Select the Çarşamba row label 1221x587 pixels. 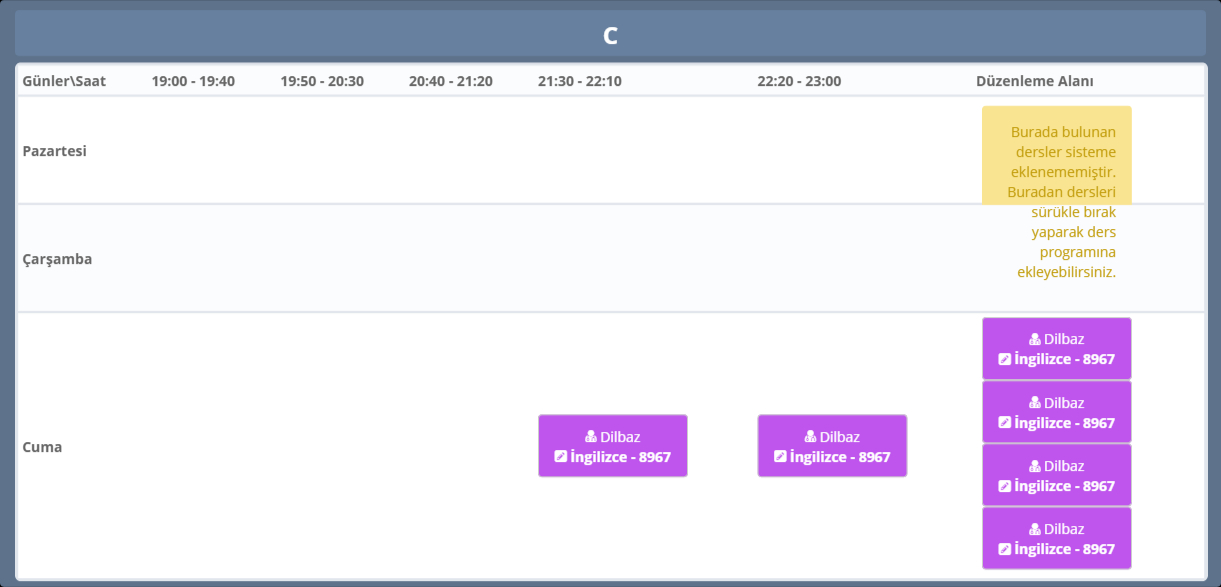tap(57, 259)
